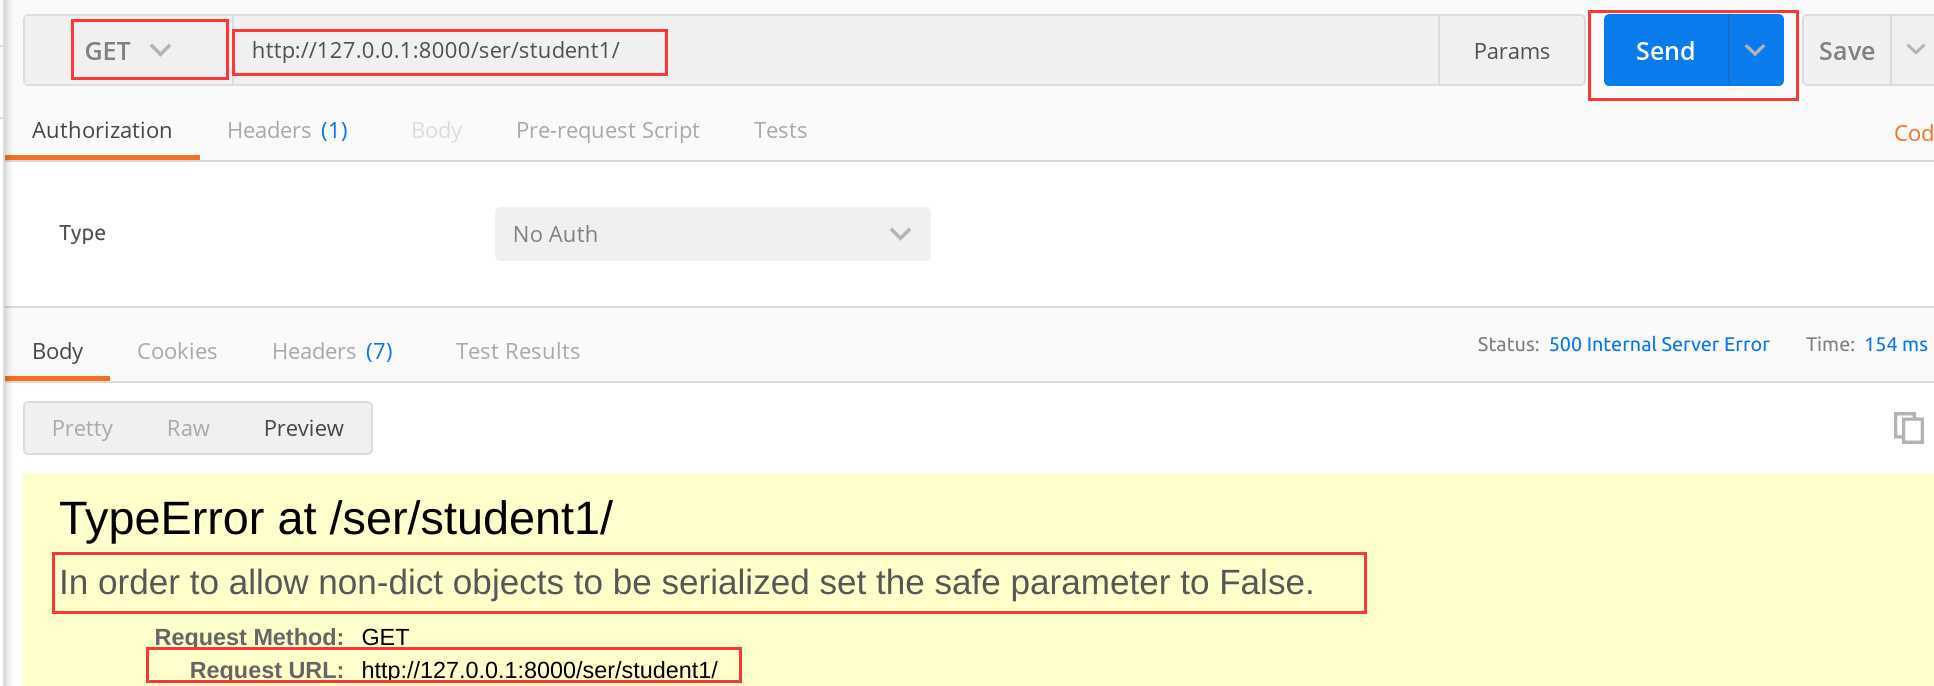Open the Params editor
This screenshot has height=686, width=1934.
tap(1511, 51)
